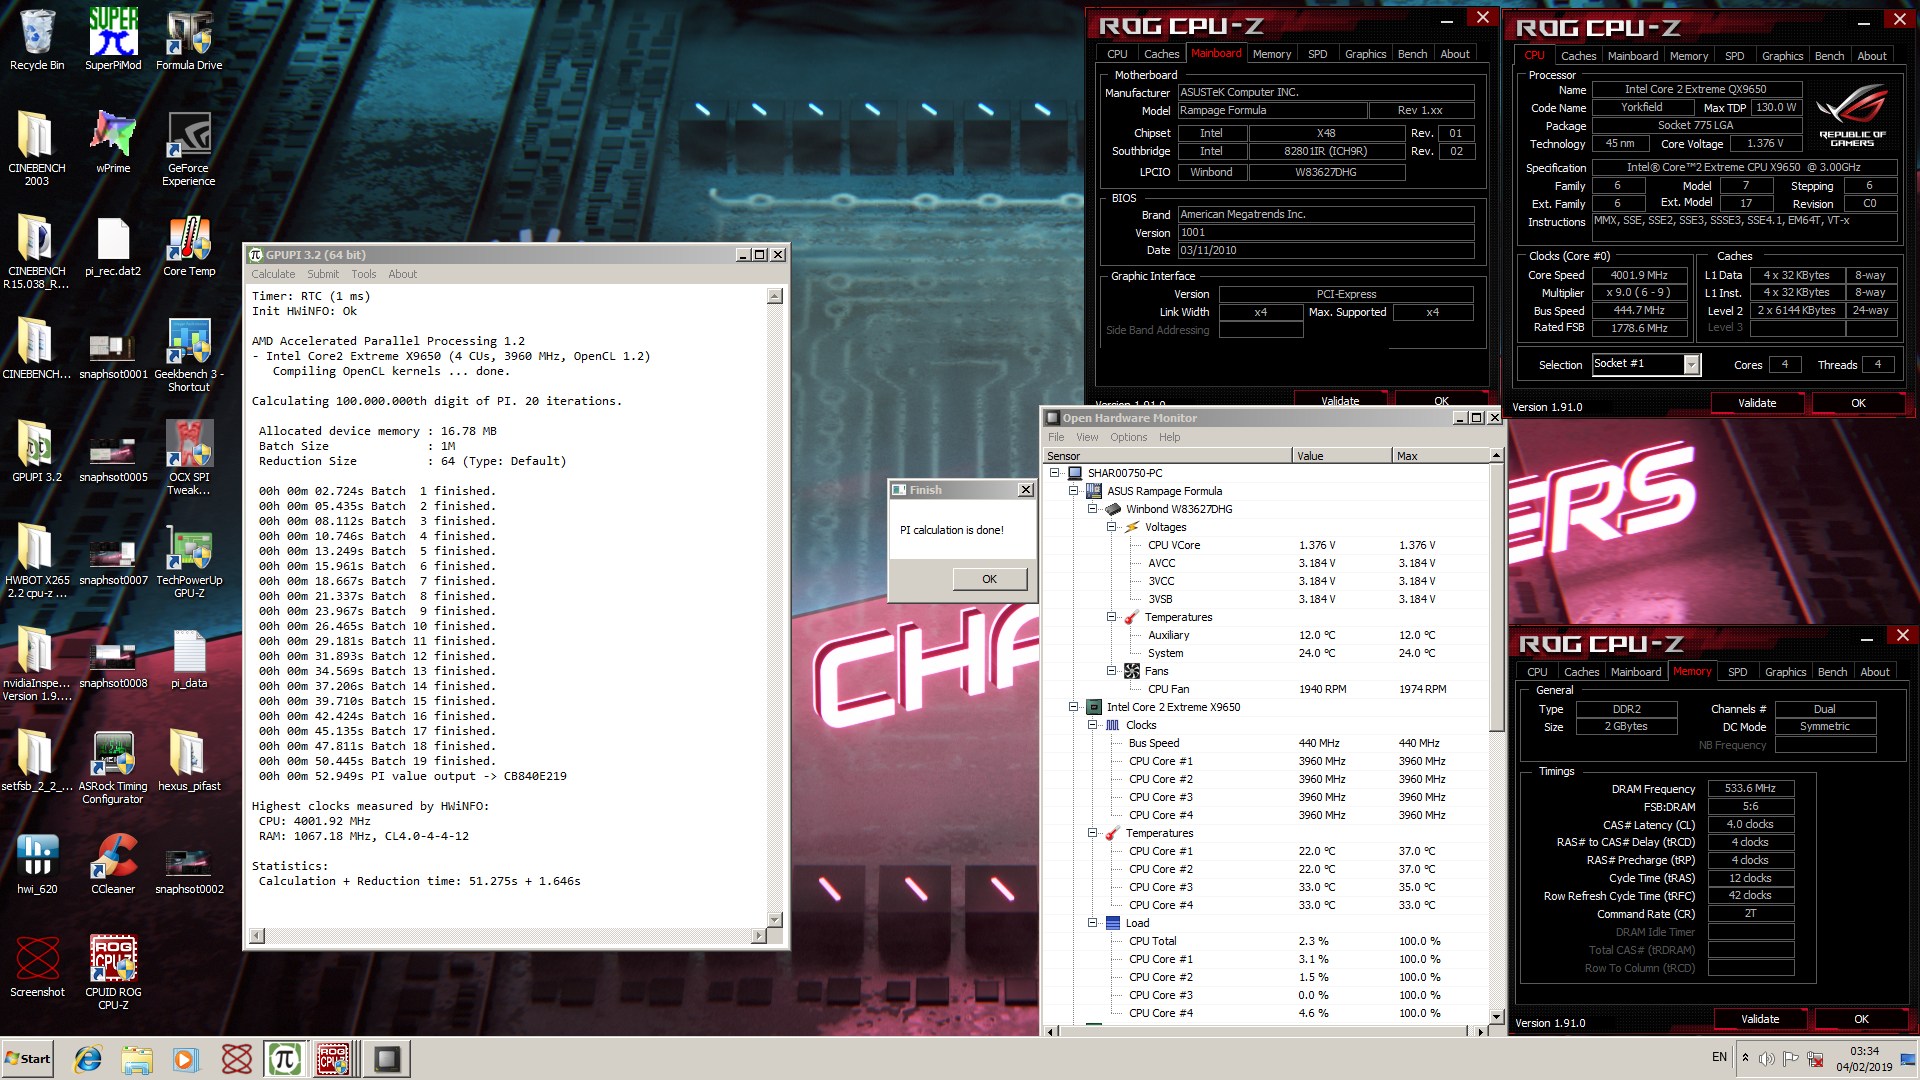
Task: Open the Geekbench 3 Shortcut icon
Action: point(189,355)
